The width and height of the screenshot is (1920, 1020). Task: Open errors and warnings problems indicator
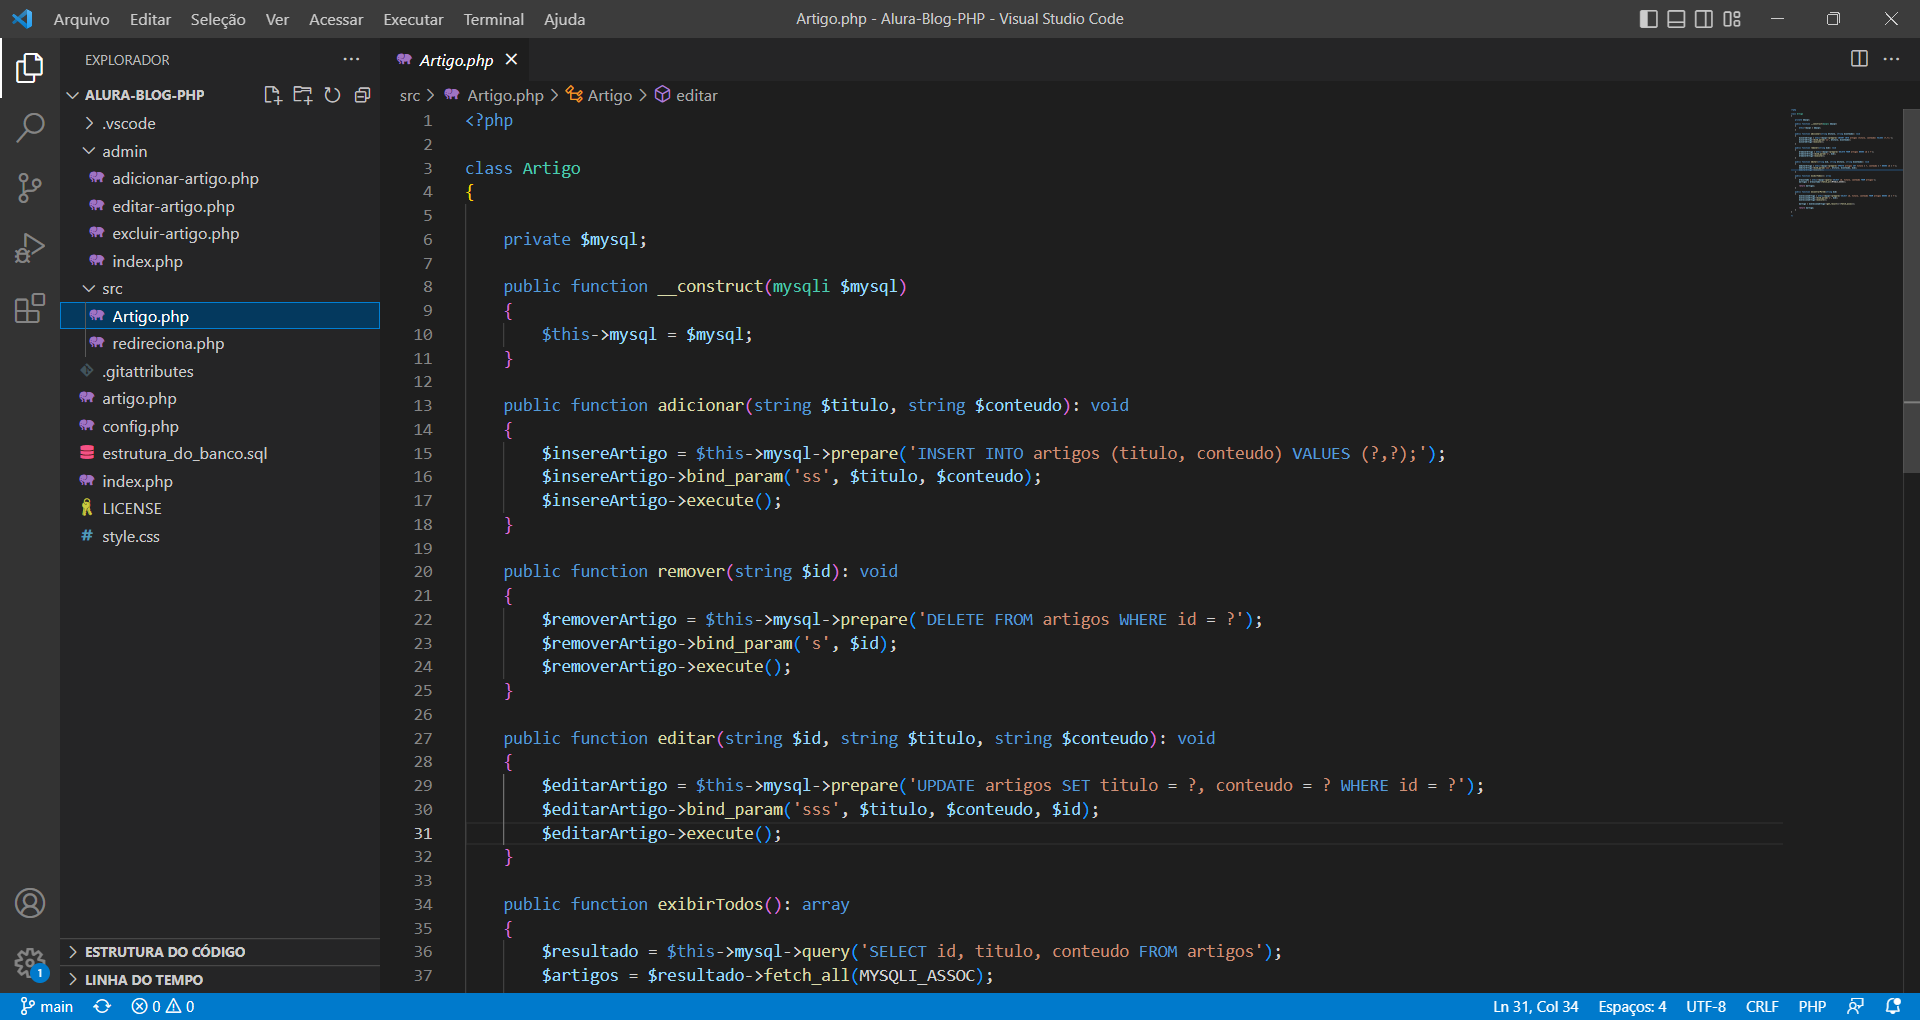[x=163, y=1006]
